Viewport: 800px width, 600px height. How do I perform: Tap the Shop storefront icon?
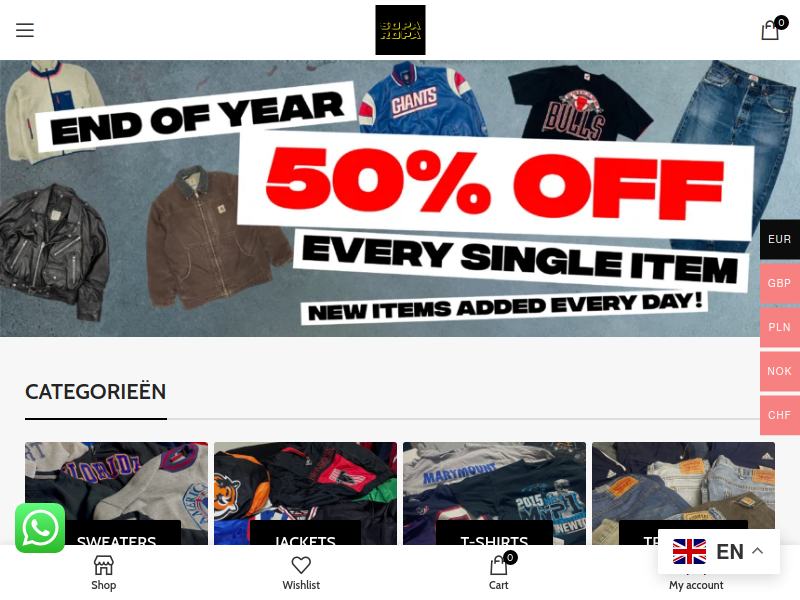[104, 565]
